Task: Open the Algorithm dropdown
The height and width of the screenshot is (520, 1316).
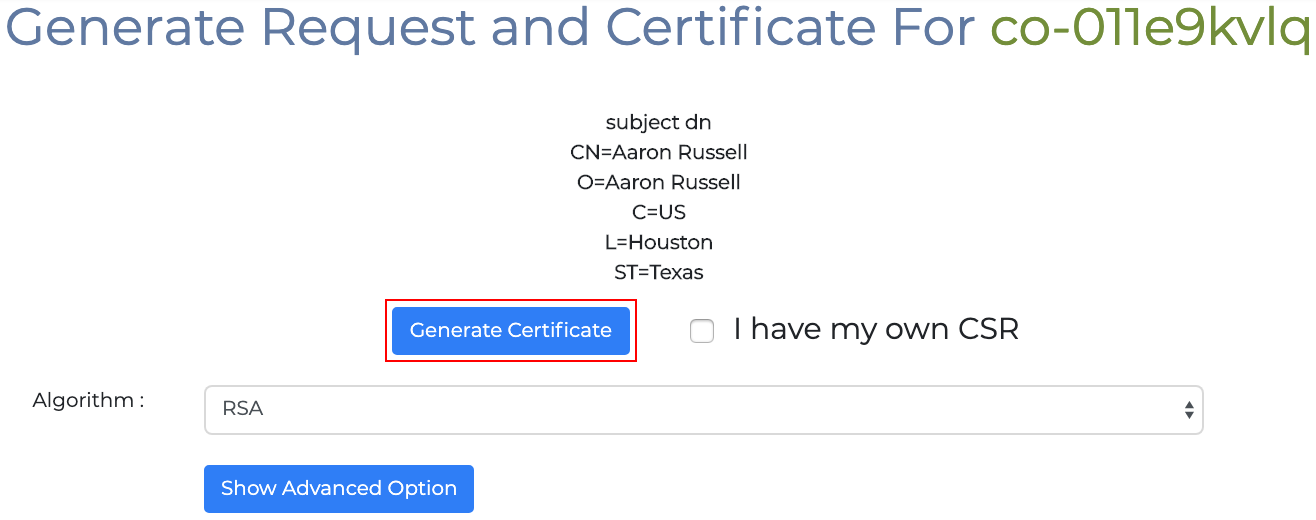Action: click(703, 410)
